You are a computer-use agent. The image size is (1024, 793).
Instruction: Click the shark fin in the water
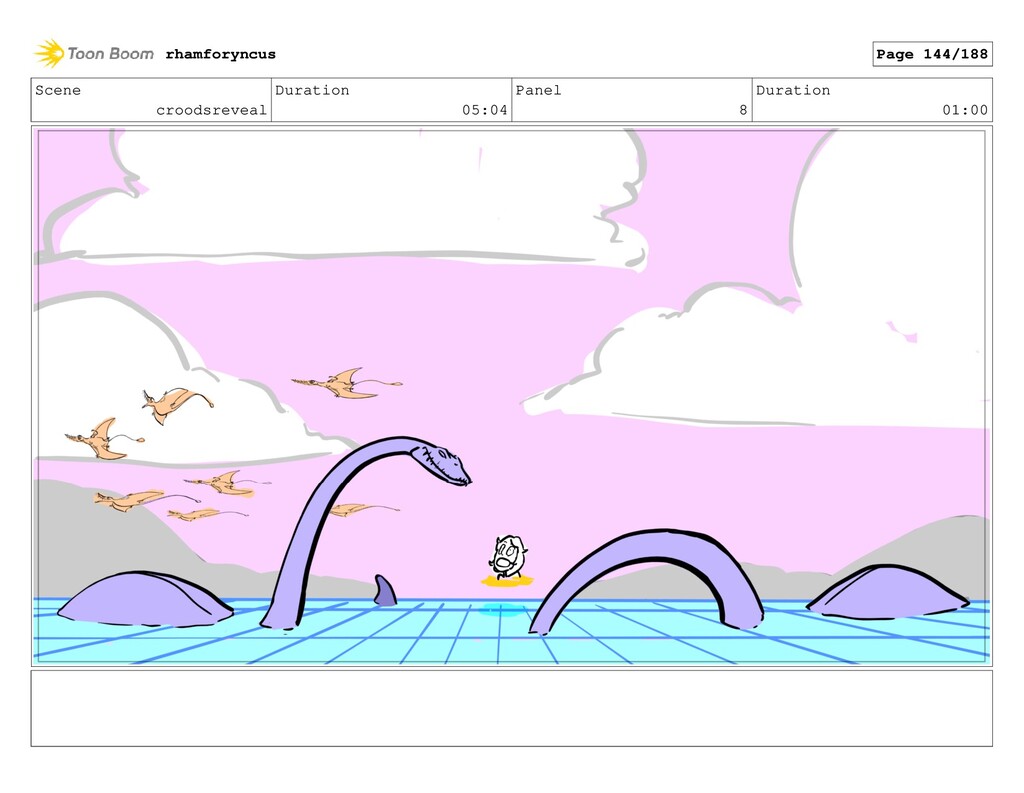(385, 590)
